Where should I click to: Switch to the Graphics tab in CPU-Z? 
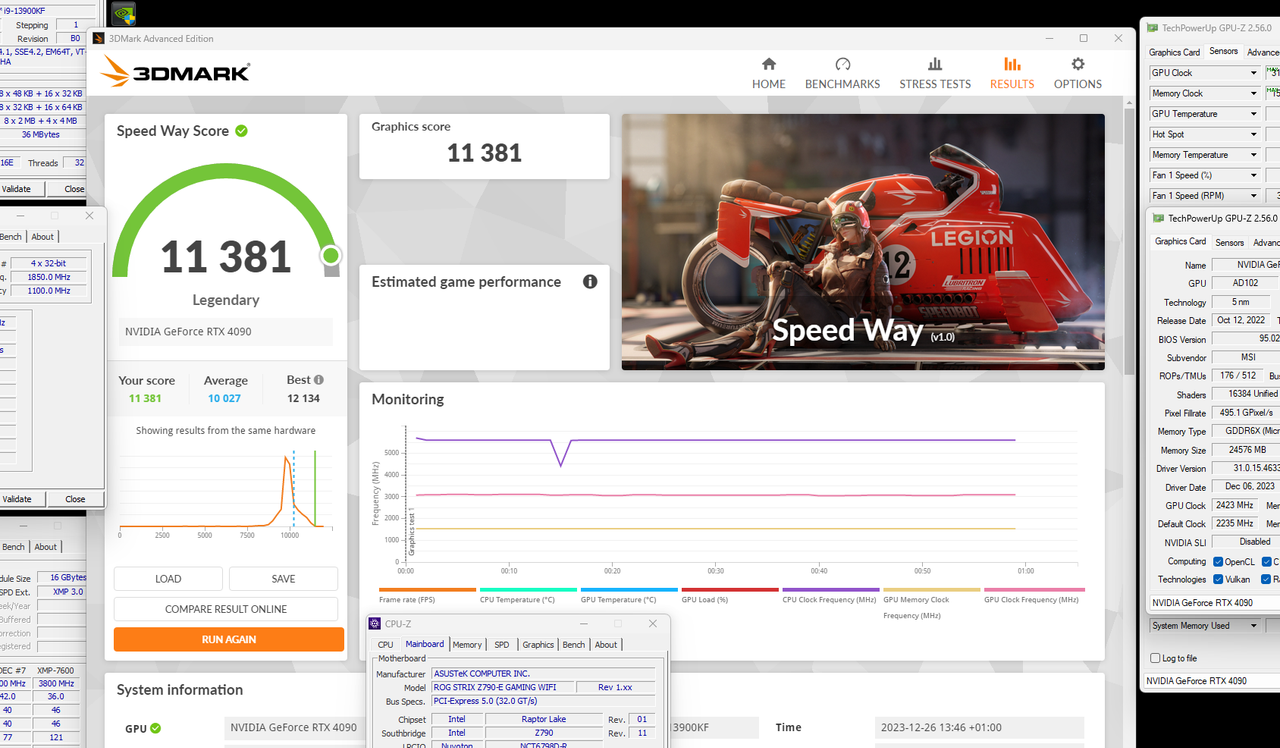[538, 645]
